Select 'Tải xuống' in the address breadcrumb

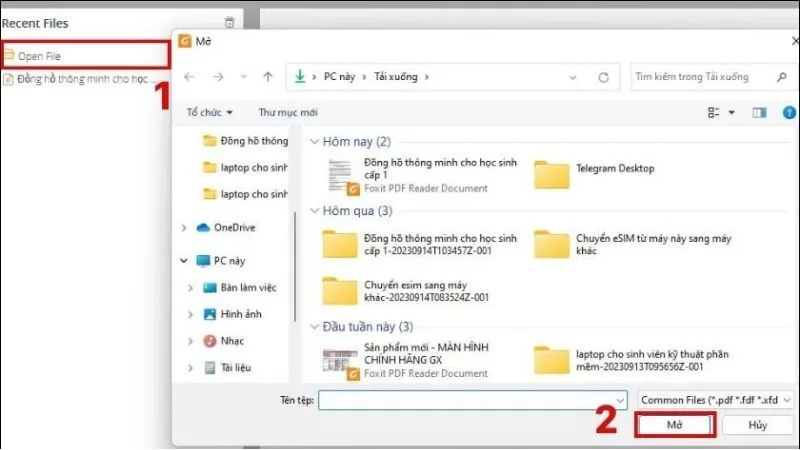(x=396, y=77)
